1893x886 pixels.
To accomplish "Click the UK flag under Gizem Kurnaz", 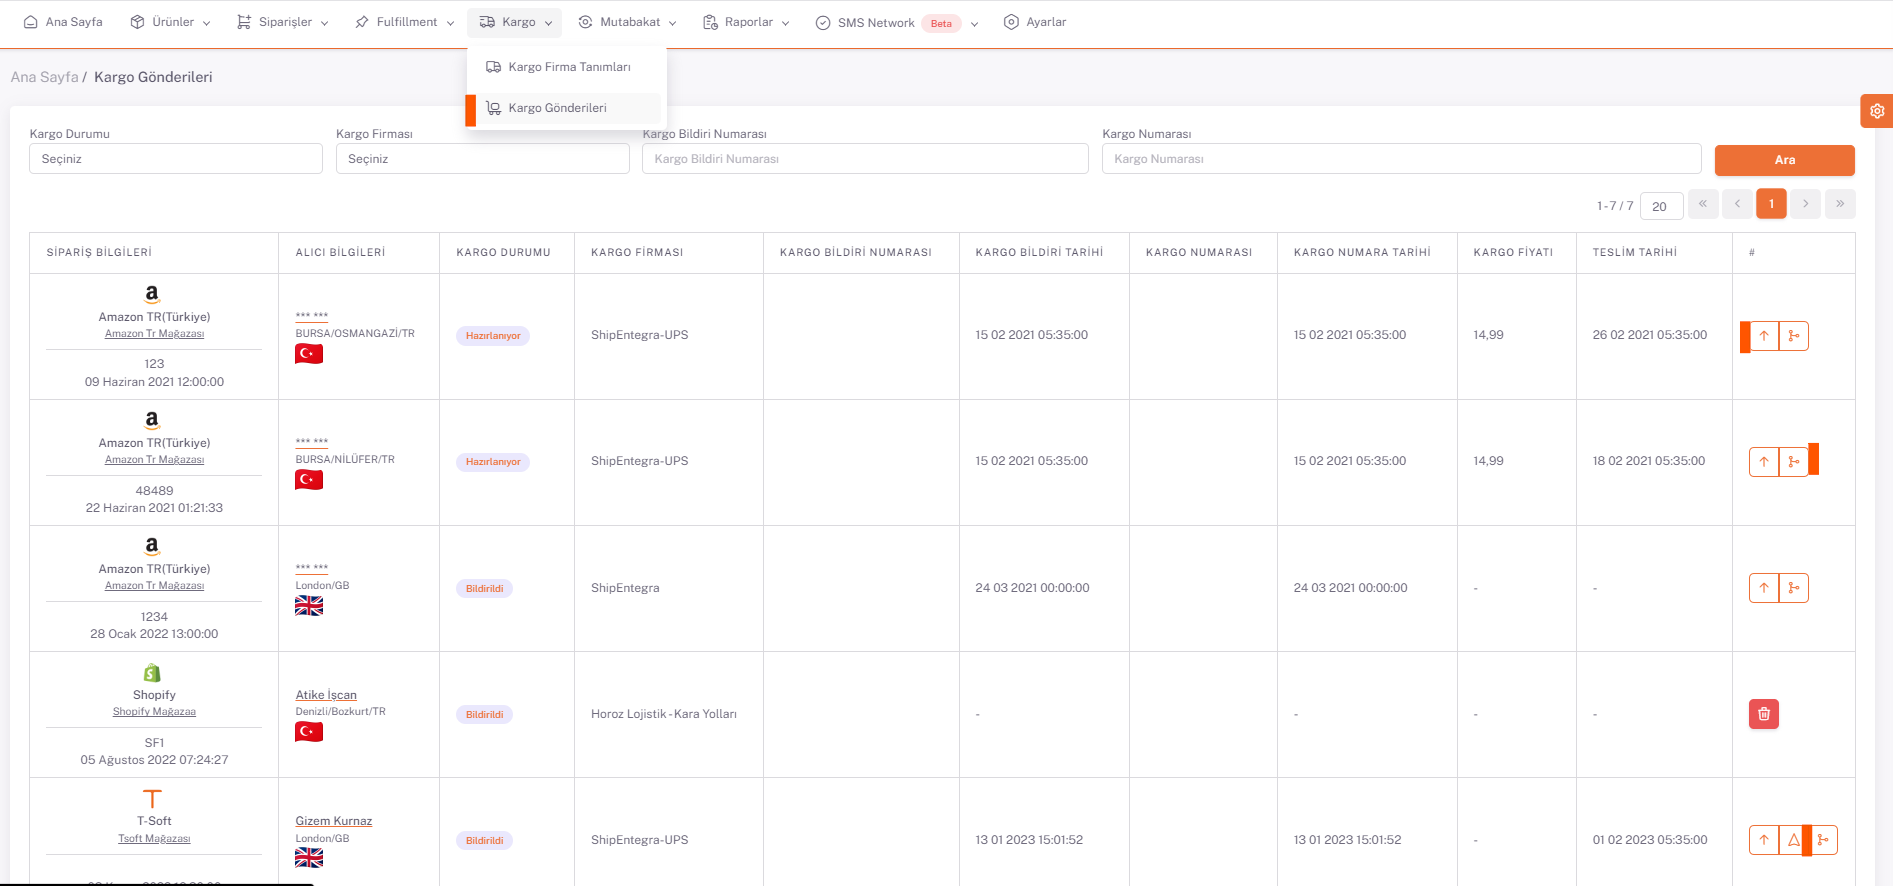I will click(x=309, y=858).
